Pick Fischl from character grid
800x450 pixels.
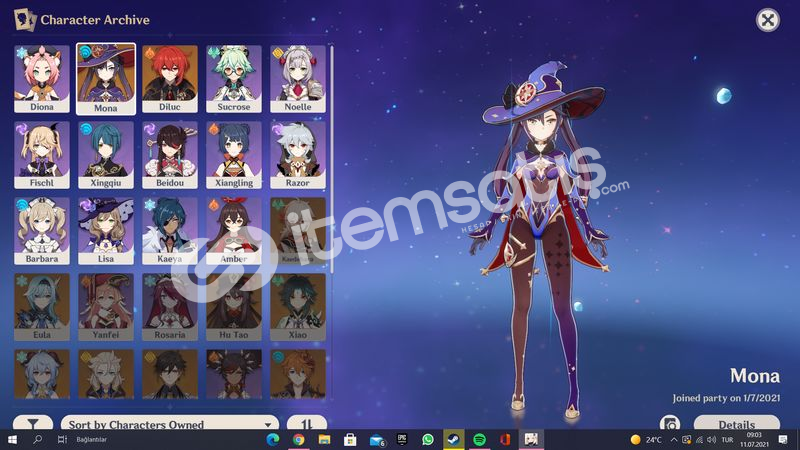point(42,155)
